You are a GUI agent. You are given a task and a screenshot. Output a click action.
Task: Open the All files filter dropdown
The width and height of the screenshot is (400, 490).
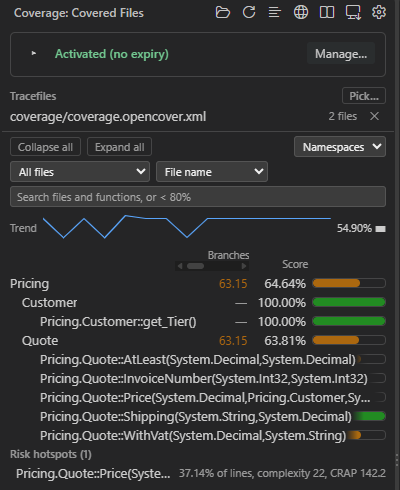(80, 172)
